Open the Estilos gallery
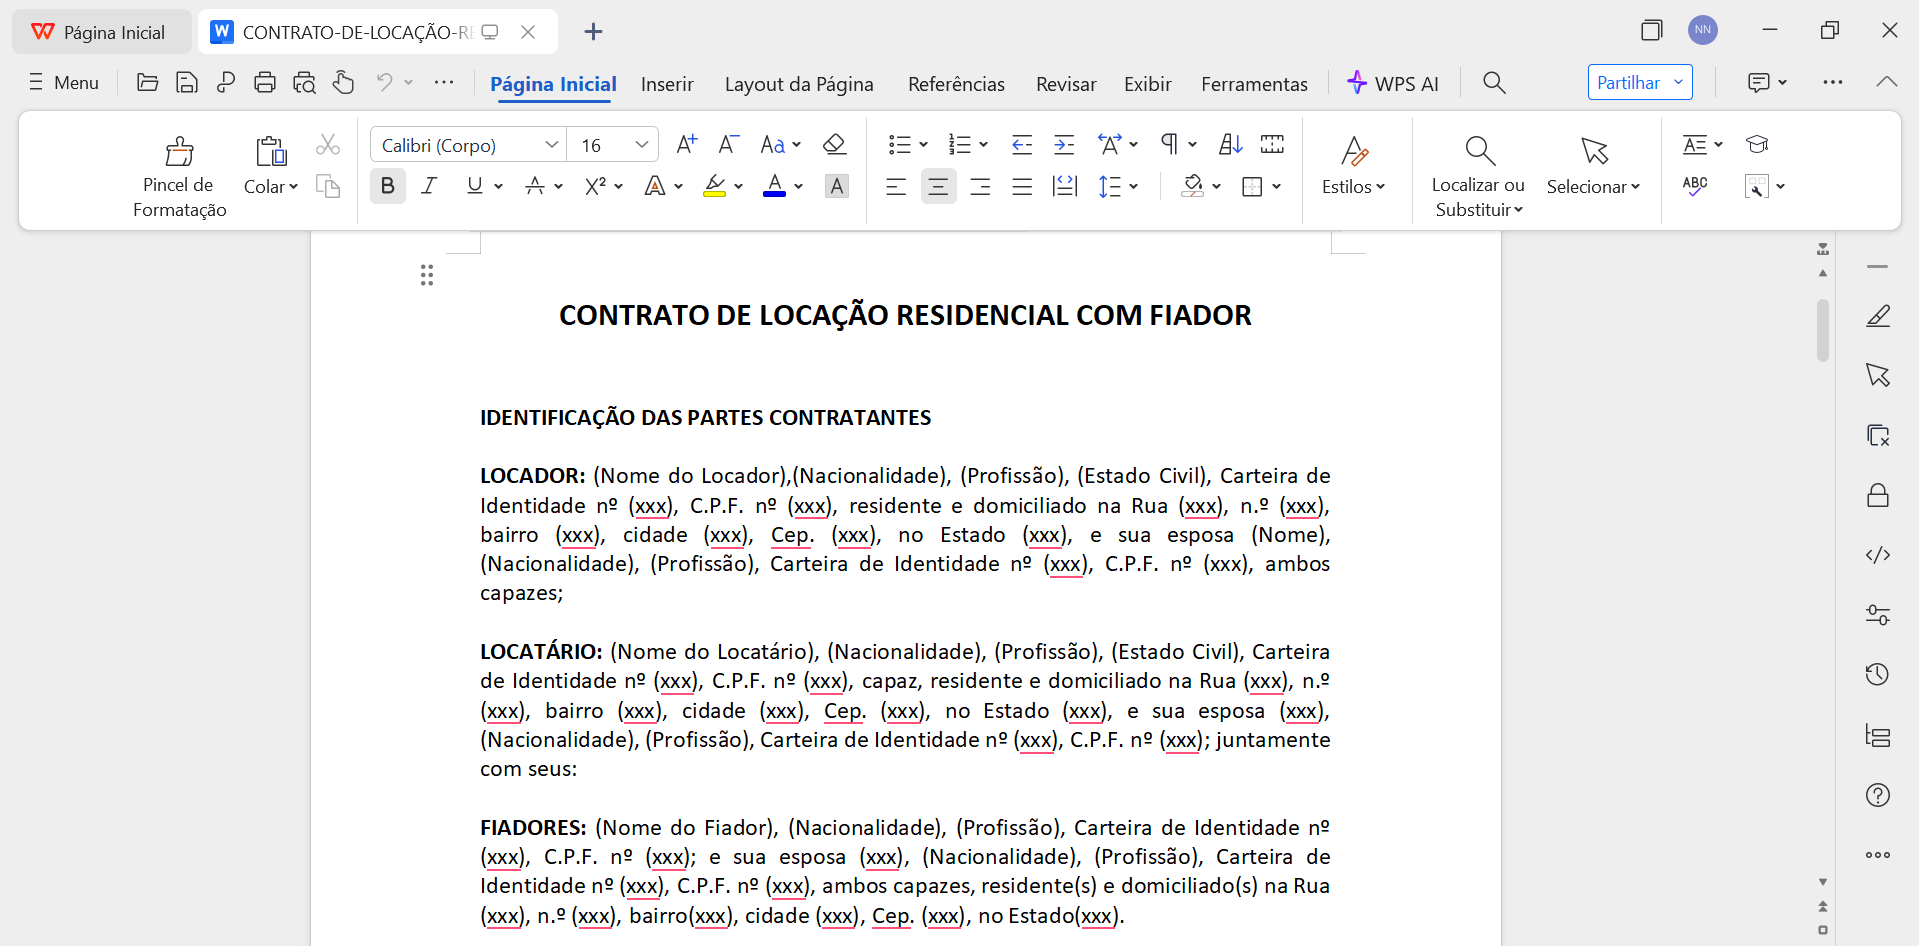Image resolution: width=1919 pixels, height=946 pixels. click(x=1353, y=170)
